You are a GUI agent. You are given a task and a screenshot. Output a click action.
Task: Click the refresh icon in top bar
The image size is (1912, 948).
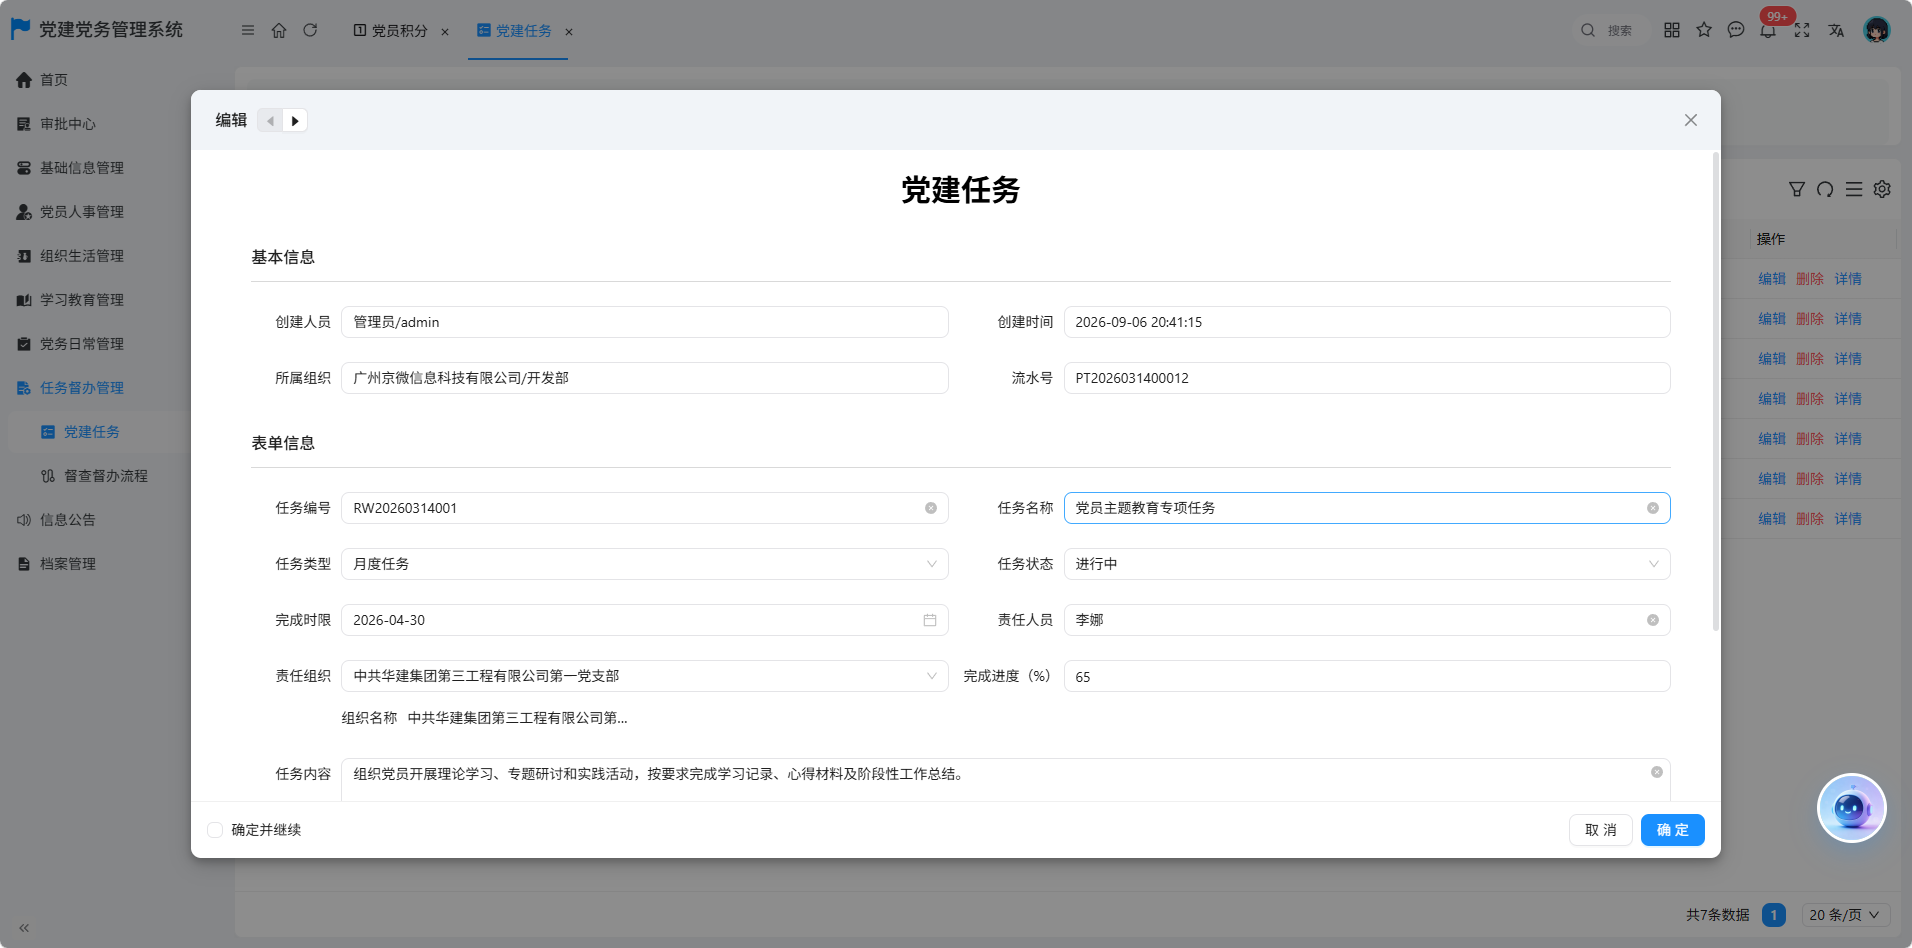click(x=310, y=30)
